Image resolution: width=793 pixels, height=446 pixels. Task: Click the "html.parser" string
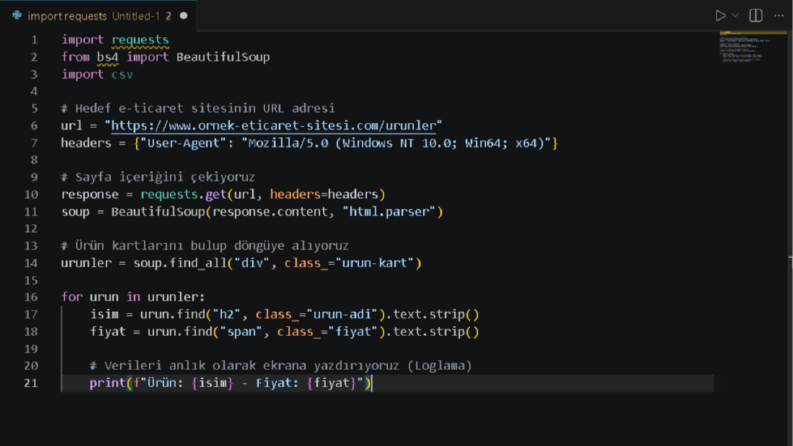point(389,211)
